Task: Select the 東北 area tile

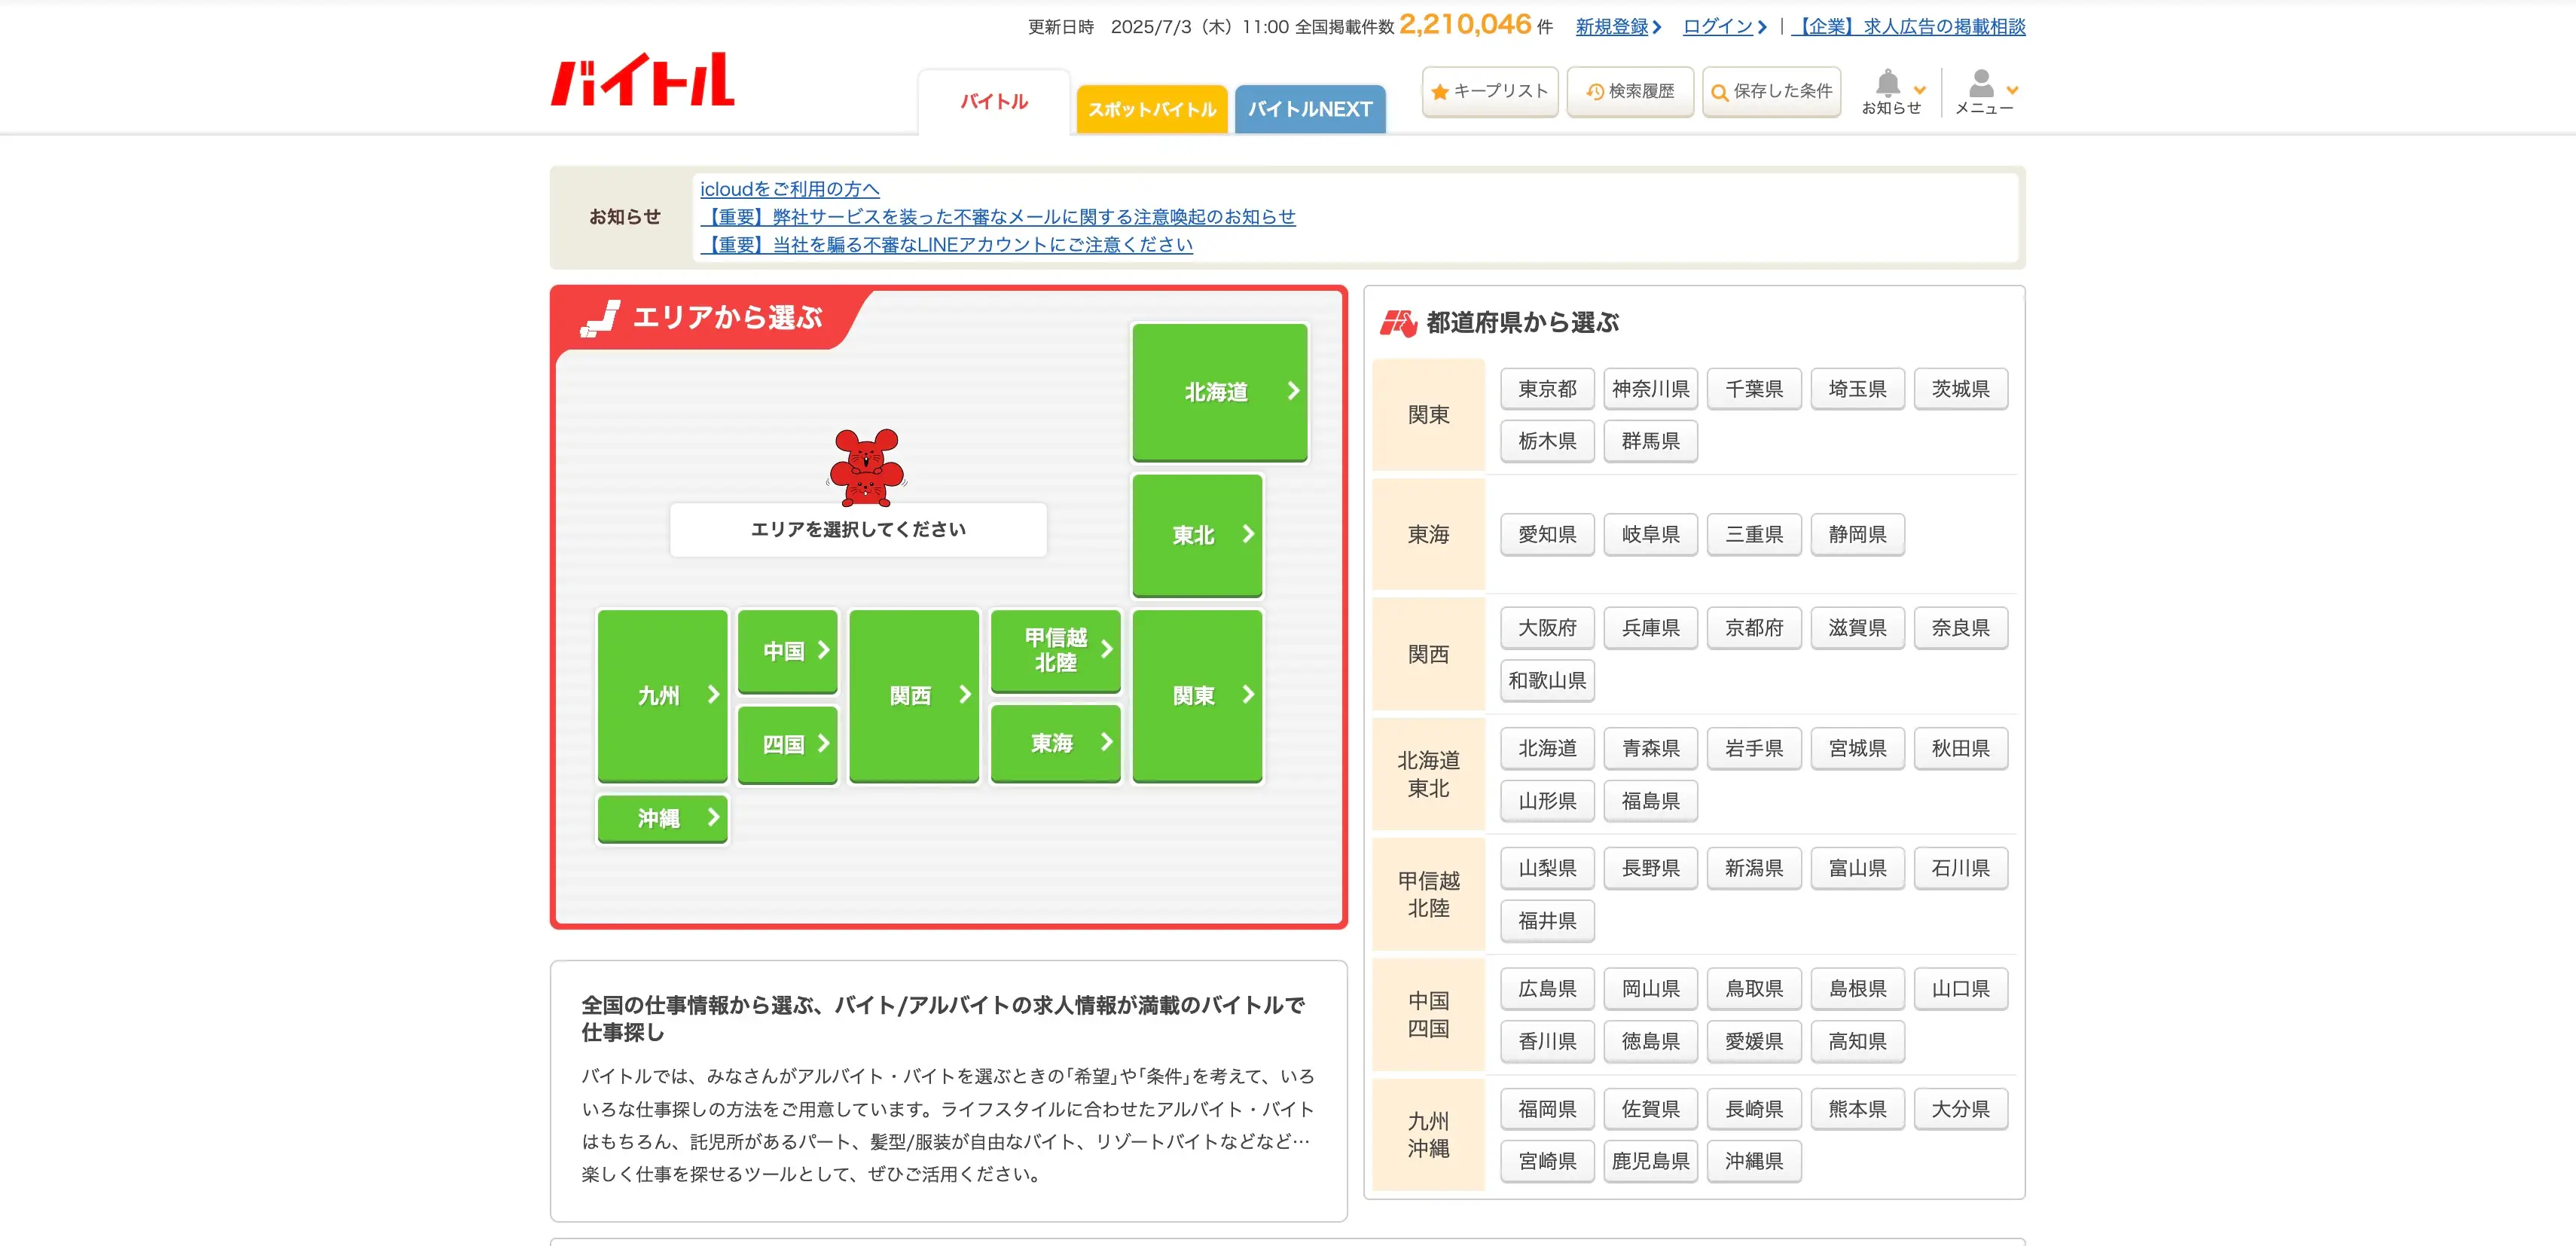Action: coord(1197,535)
